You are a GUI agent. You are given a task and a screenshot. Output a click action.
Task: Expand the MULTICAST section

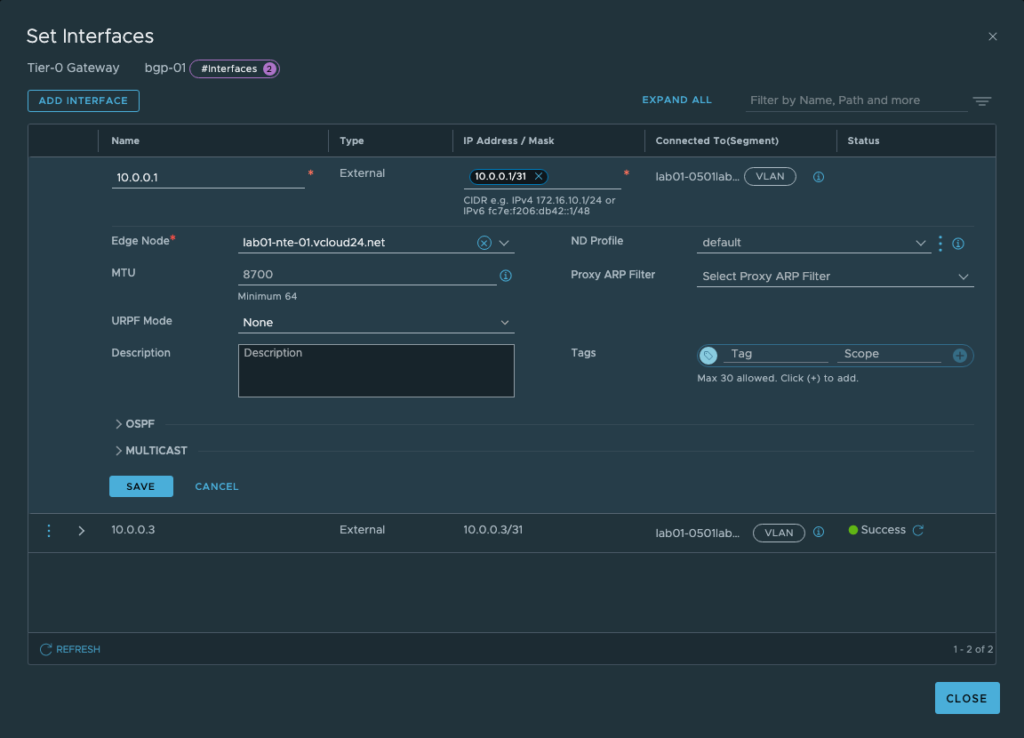150,451
